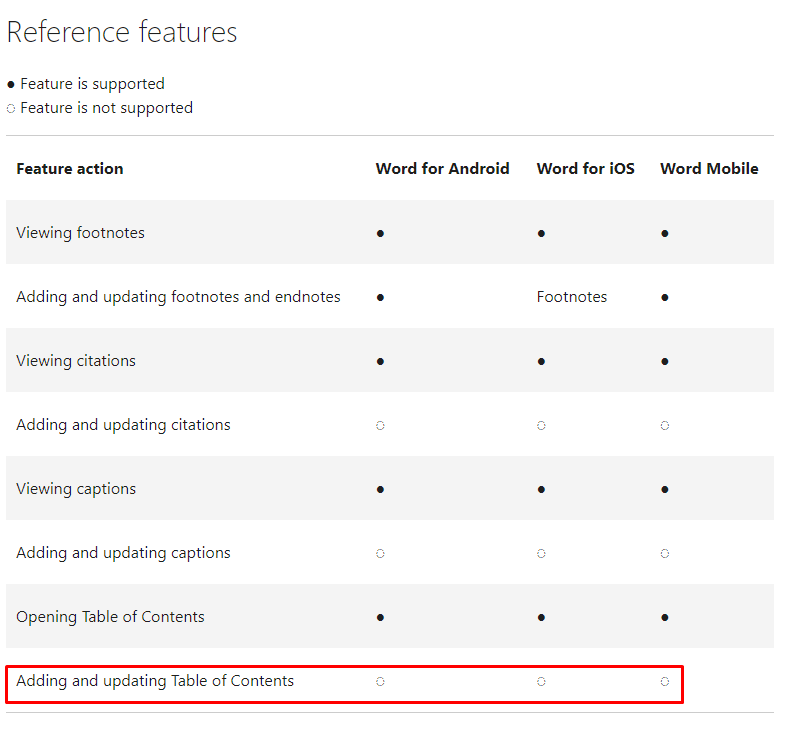Click Opening Table of Contents dot under iOS
The image size is (786, 732).
click(541, 618)
